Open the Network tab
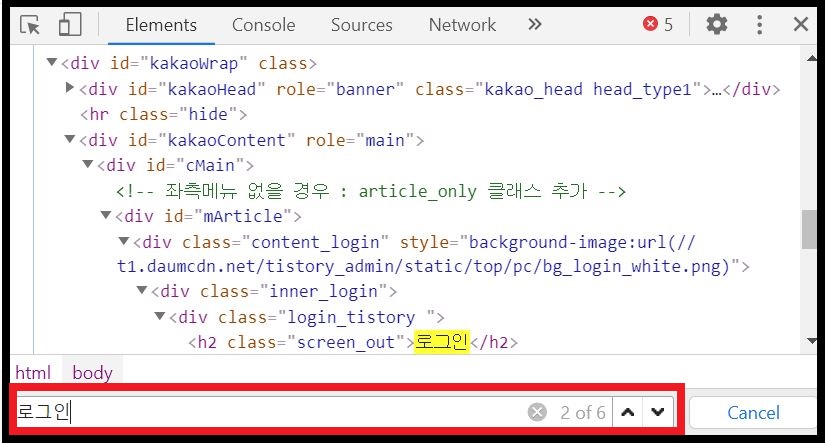 point(462,25)
